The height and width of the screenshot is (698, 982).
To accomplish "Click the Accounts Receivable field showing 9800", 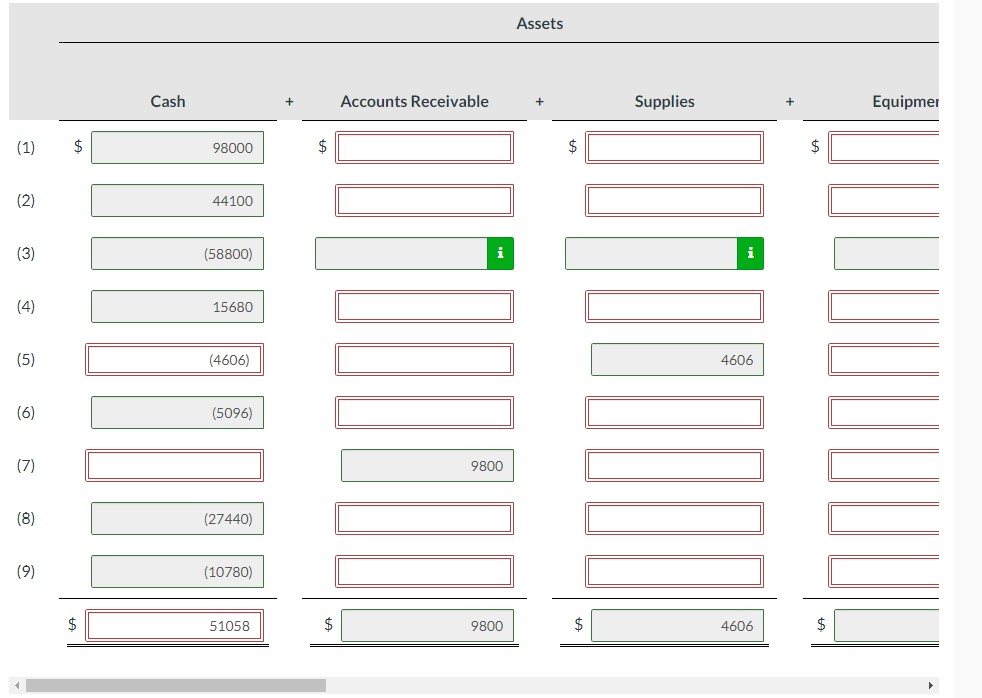I will point(427,465).
